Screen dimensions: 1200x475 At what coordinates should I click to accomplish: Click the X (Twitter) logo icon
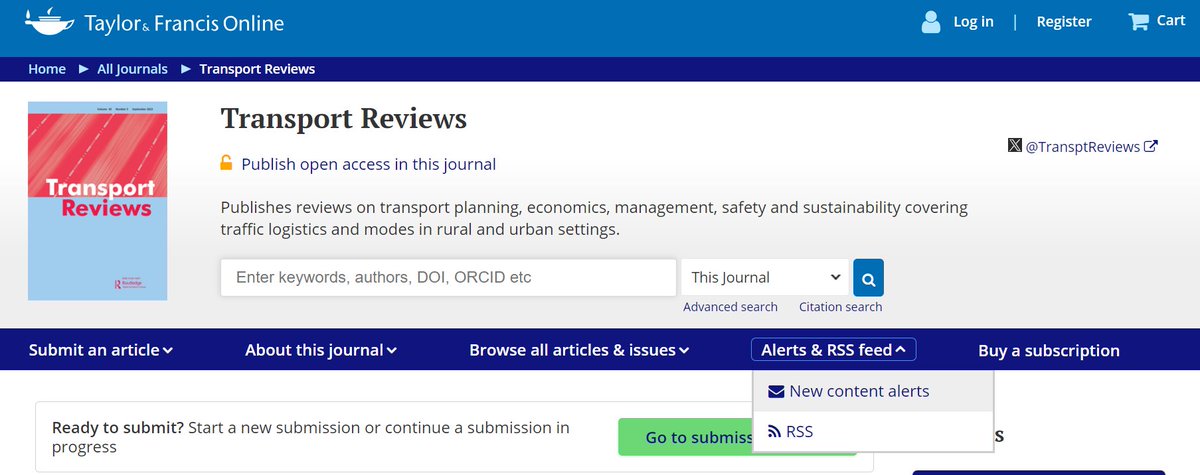(1015, 146)
